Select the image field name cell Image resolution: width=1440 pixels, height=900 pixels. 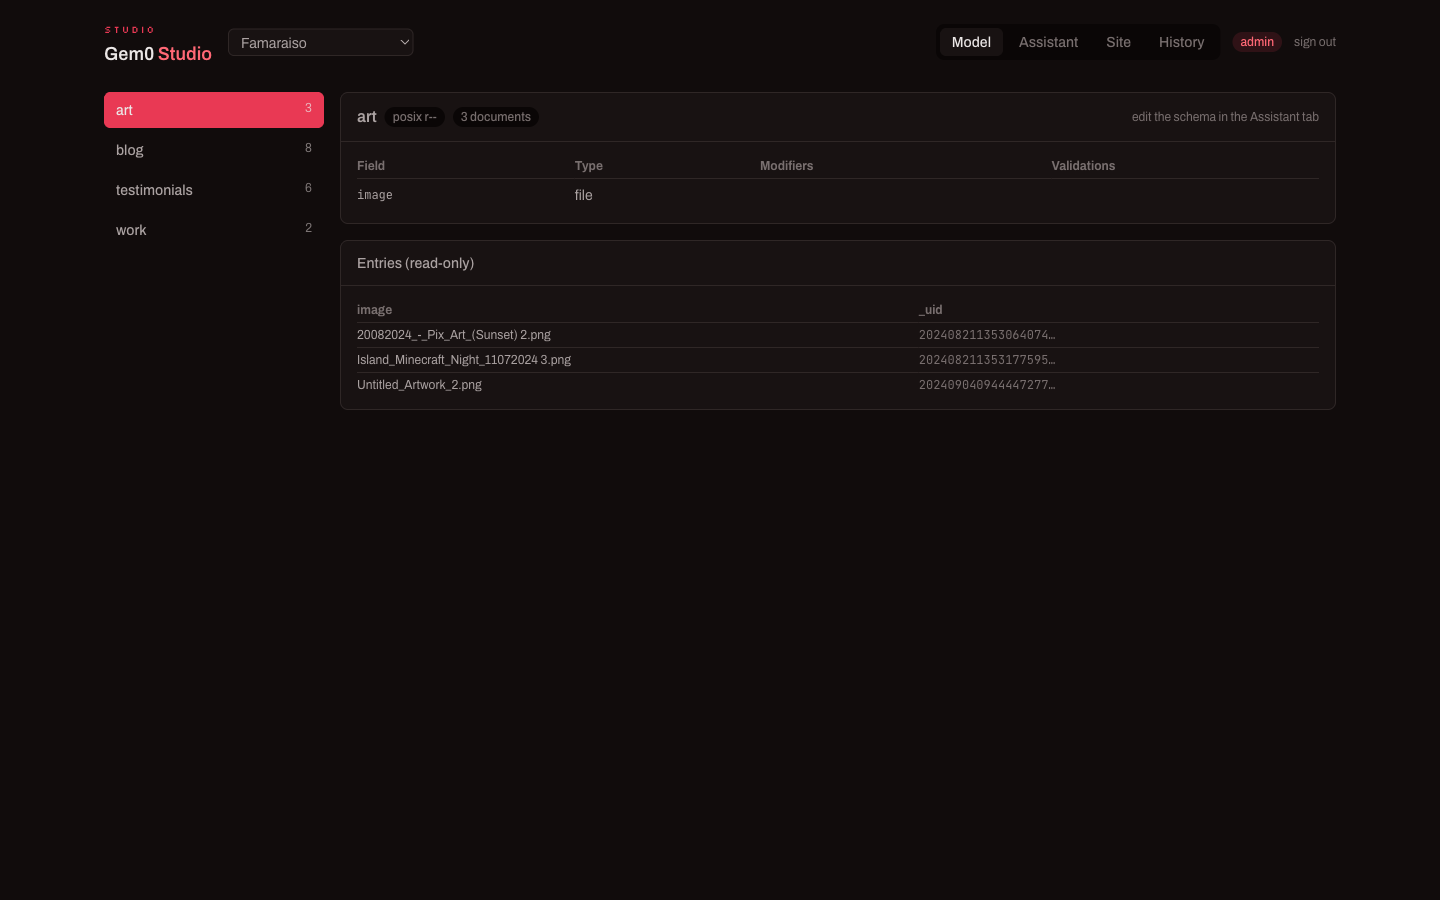click(375, 195)
